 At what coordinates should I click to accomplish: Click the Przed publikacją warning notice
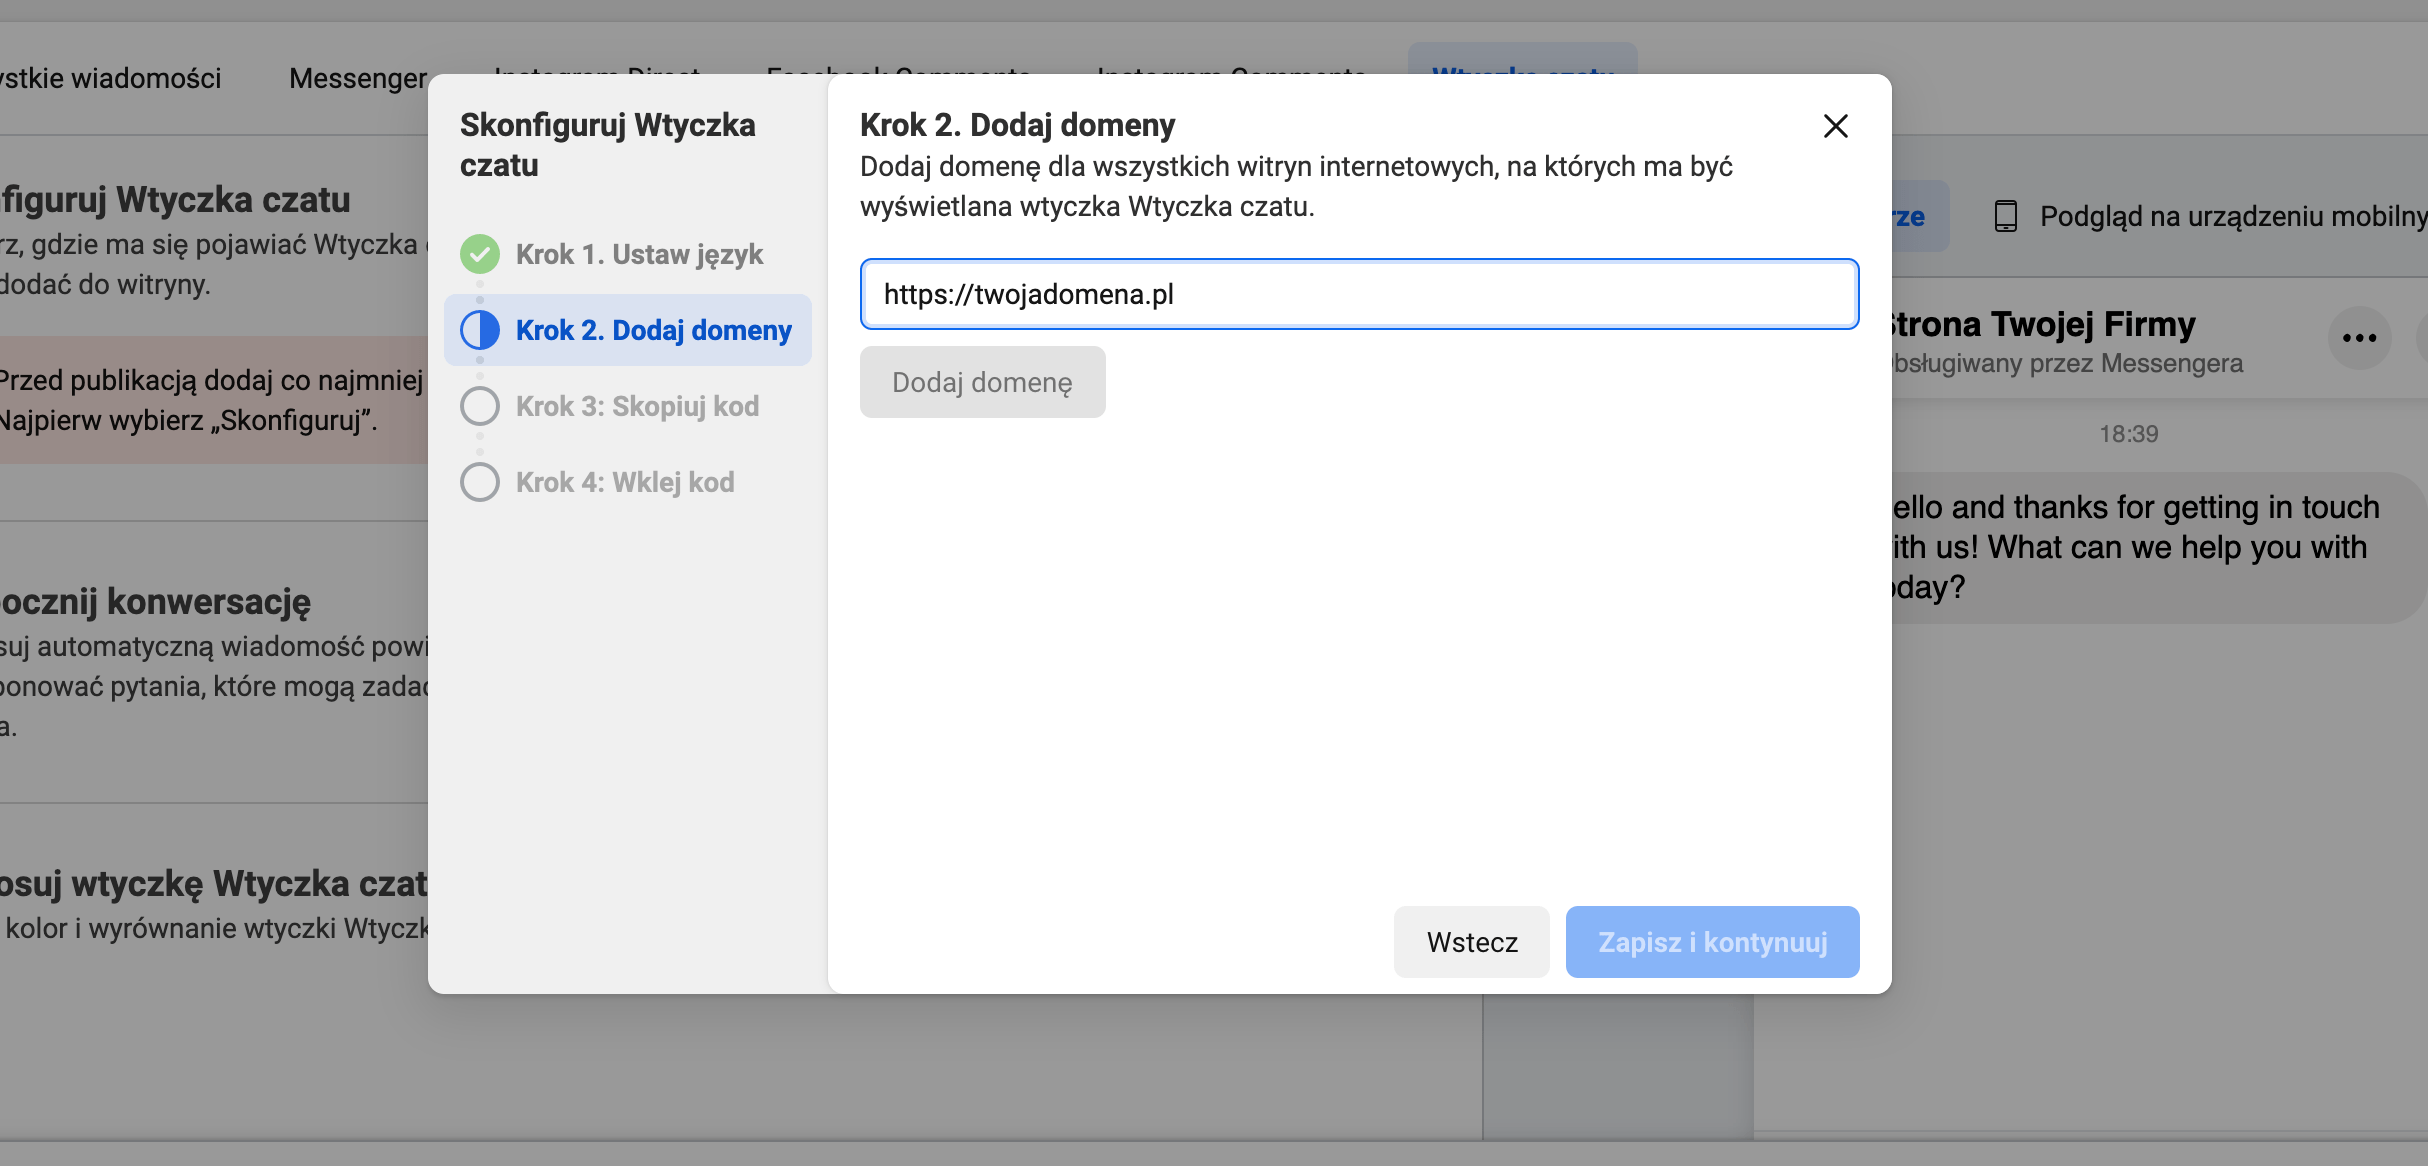[x=213, y=400]
